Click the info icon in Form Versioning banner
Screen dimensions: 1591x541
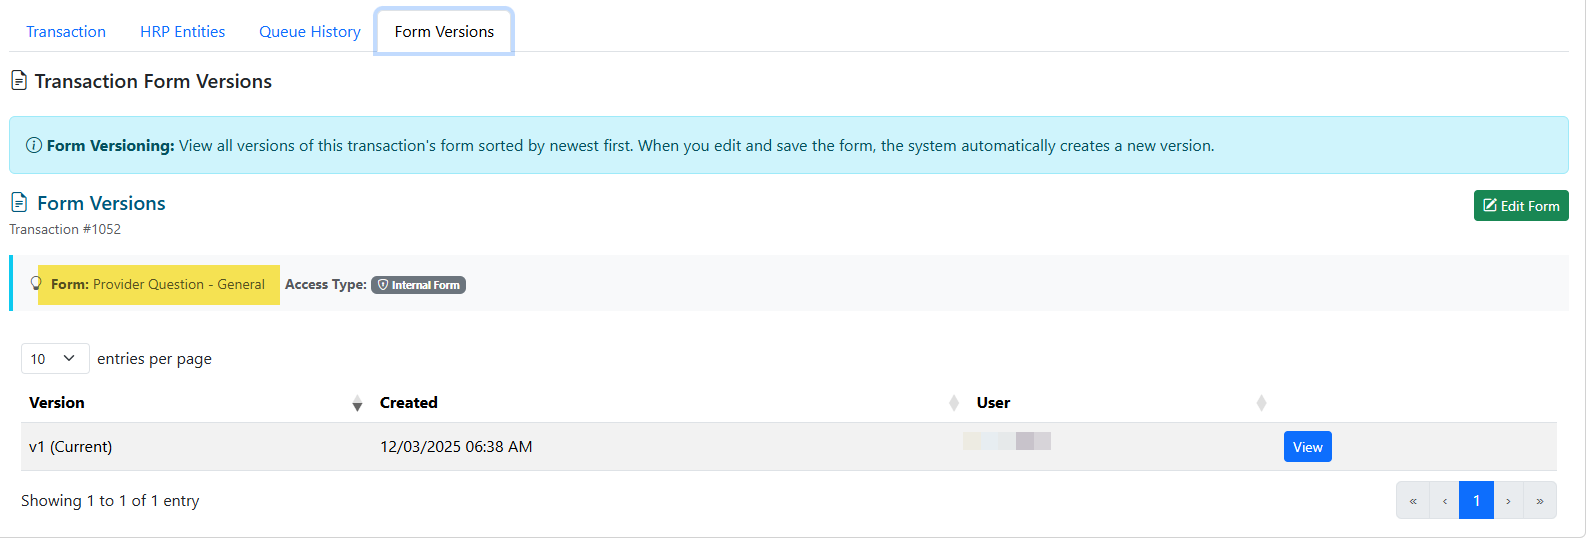34,146
